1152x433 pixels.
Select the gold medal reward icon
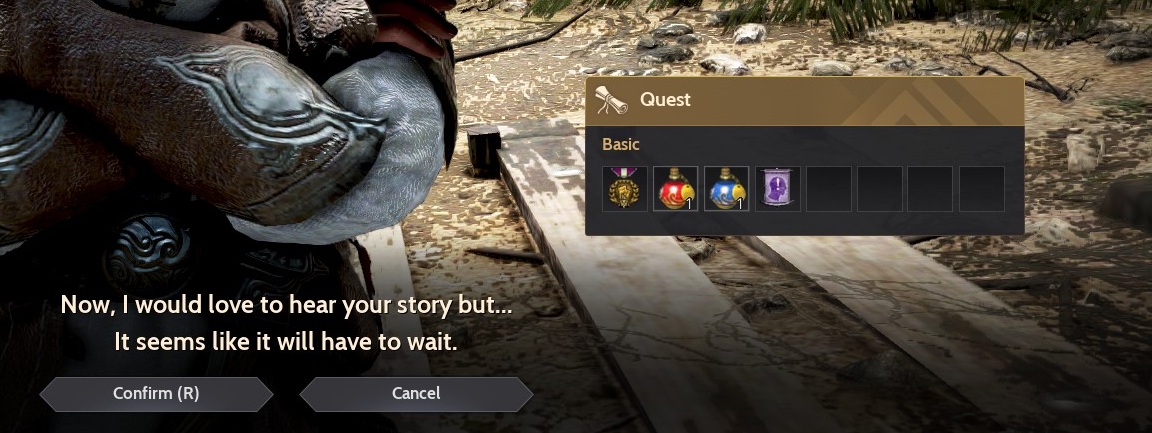pyautogui.click(x=624, y=189)
